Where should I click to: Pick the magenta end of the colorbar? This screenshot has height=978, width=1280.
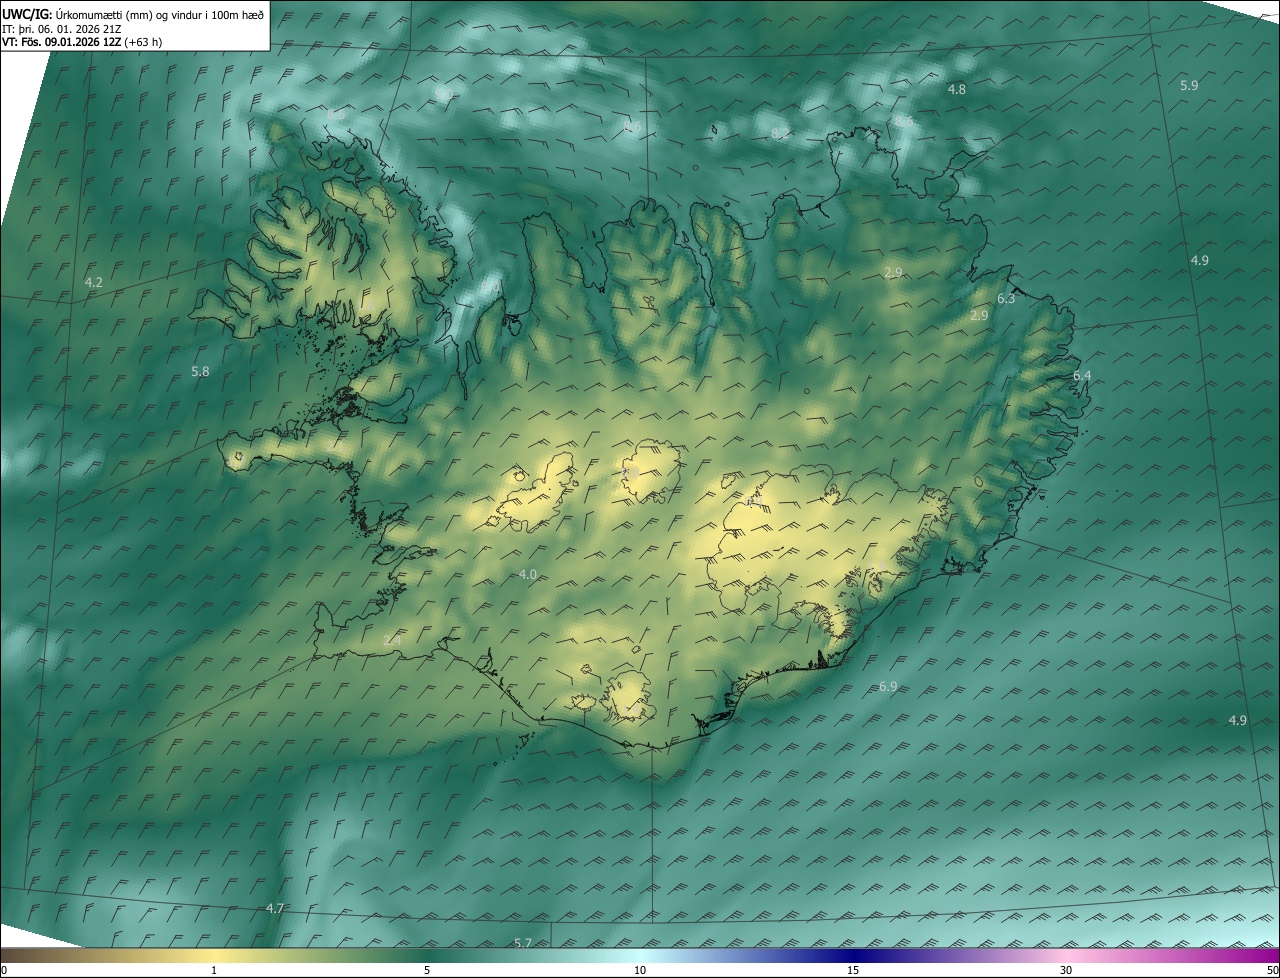(1265, 955)
